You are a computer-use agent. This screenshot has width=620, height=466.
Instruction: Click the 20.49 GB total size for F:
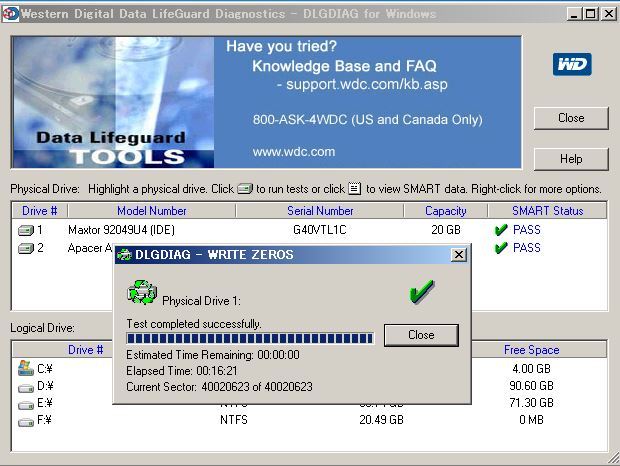[381, 420]
